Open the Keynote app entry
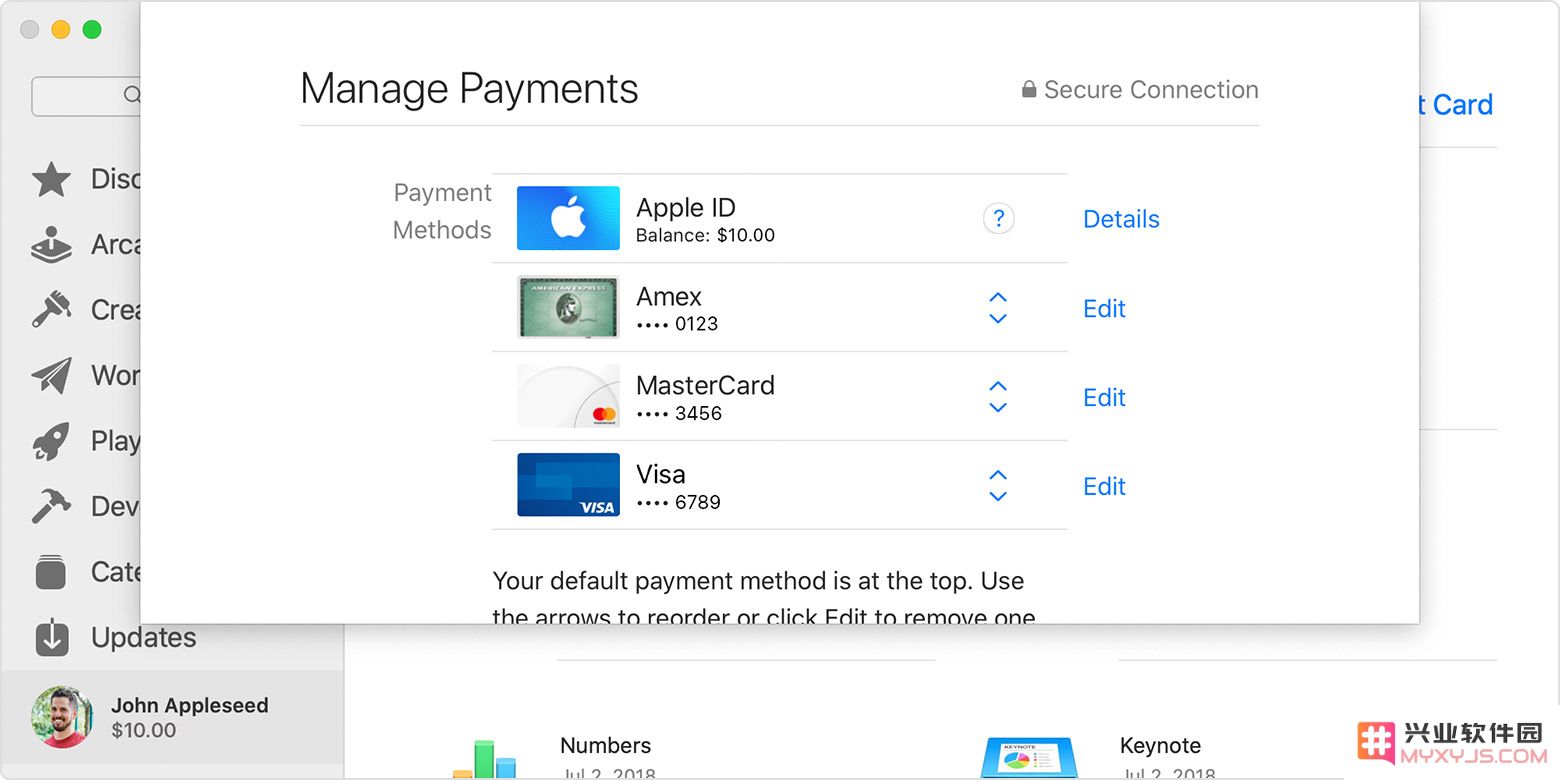1560x780 pixels. click(x=1160, y=746)
